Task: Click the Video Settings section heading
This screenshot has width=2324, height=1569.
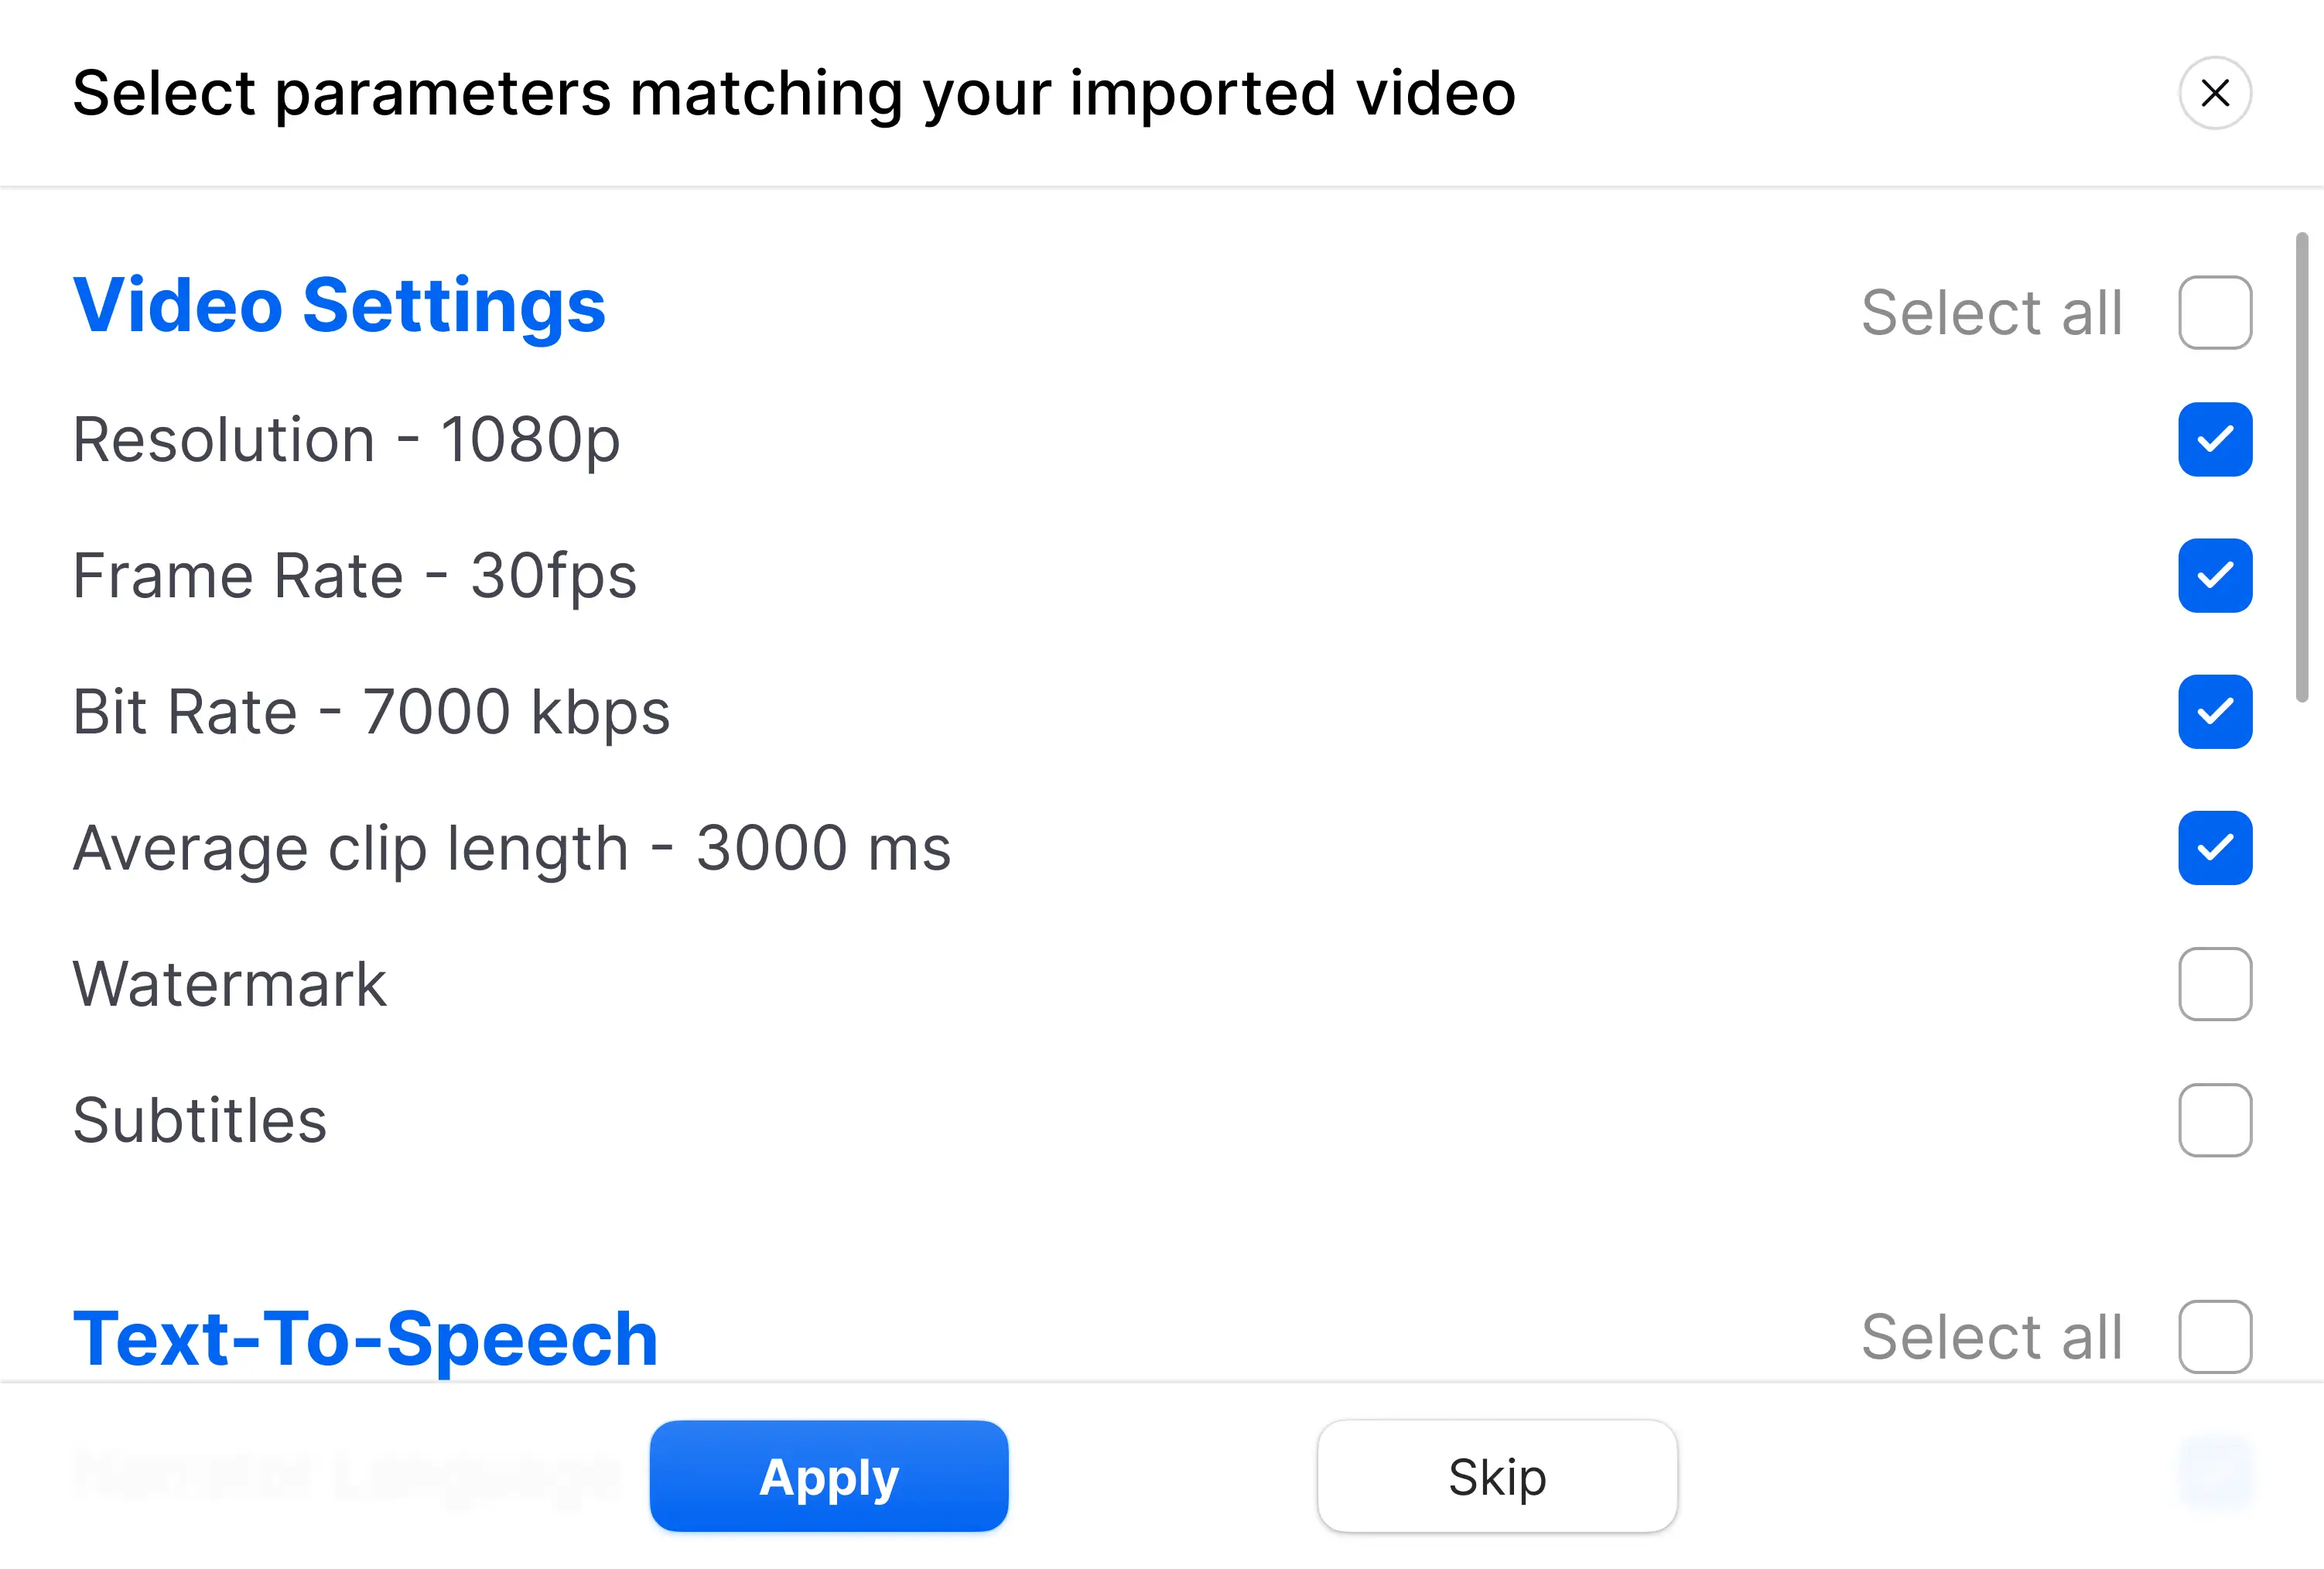Action: [339, 305]
